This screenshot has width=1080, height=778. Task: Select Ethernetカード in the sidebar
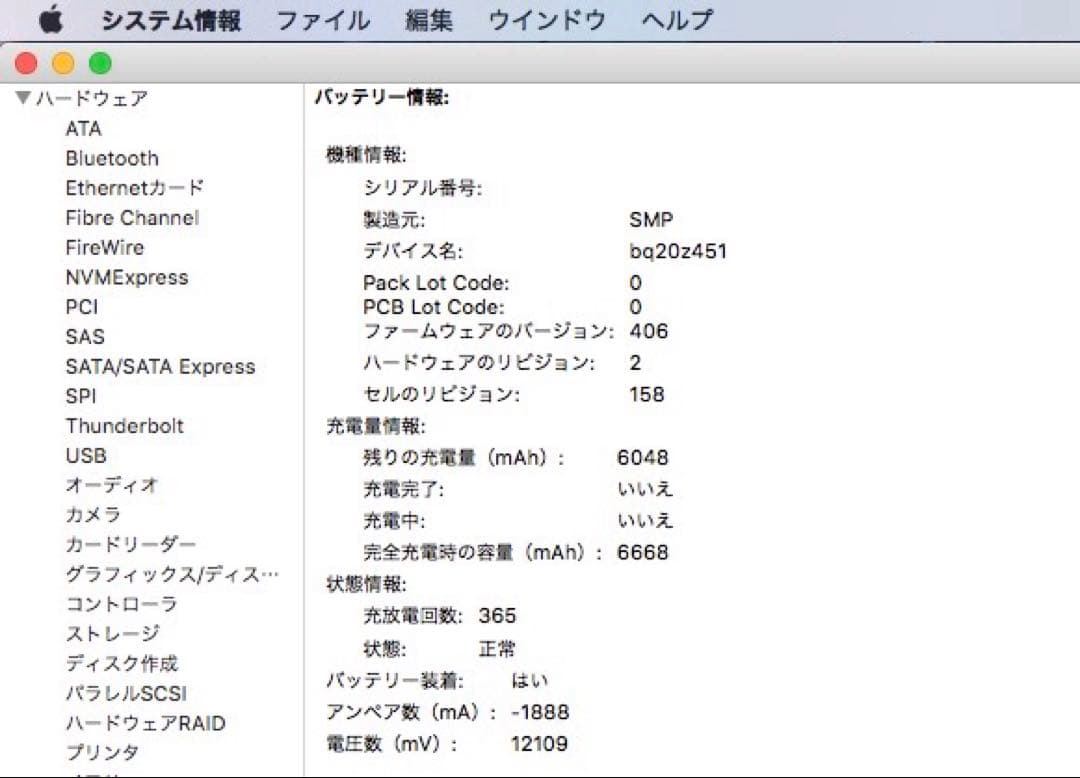(133, 187)
